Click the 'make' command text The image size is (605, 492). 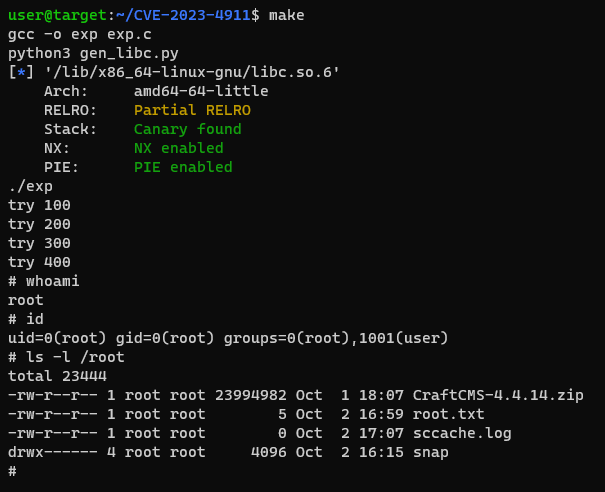coord(286,15)
